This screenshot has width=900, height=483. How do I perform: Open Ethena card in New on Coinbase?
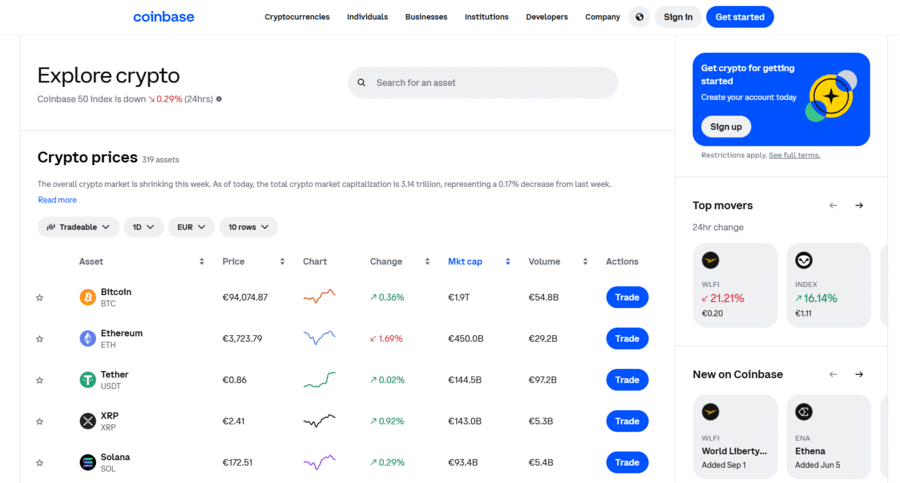[829, 436]
